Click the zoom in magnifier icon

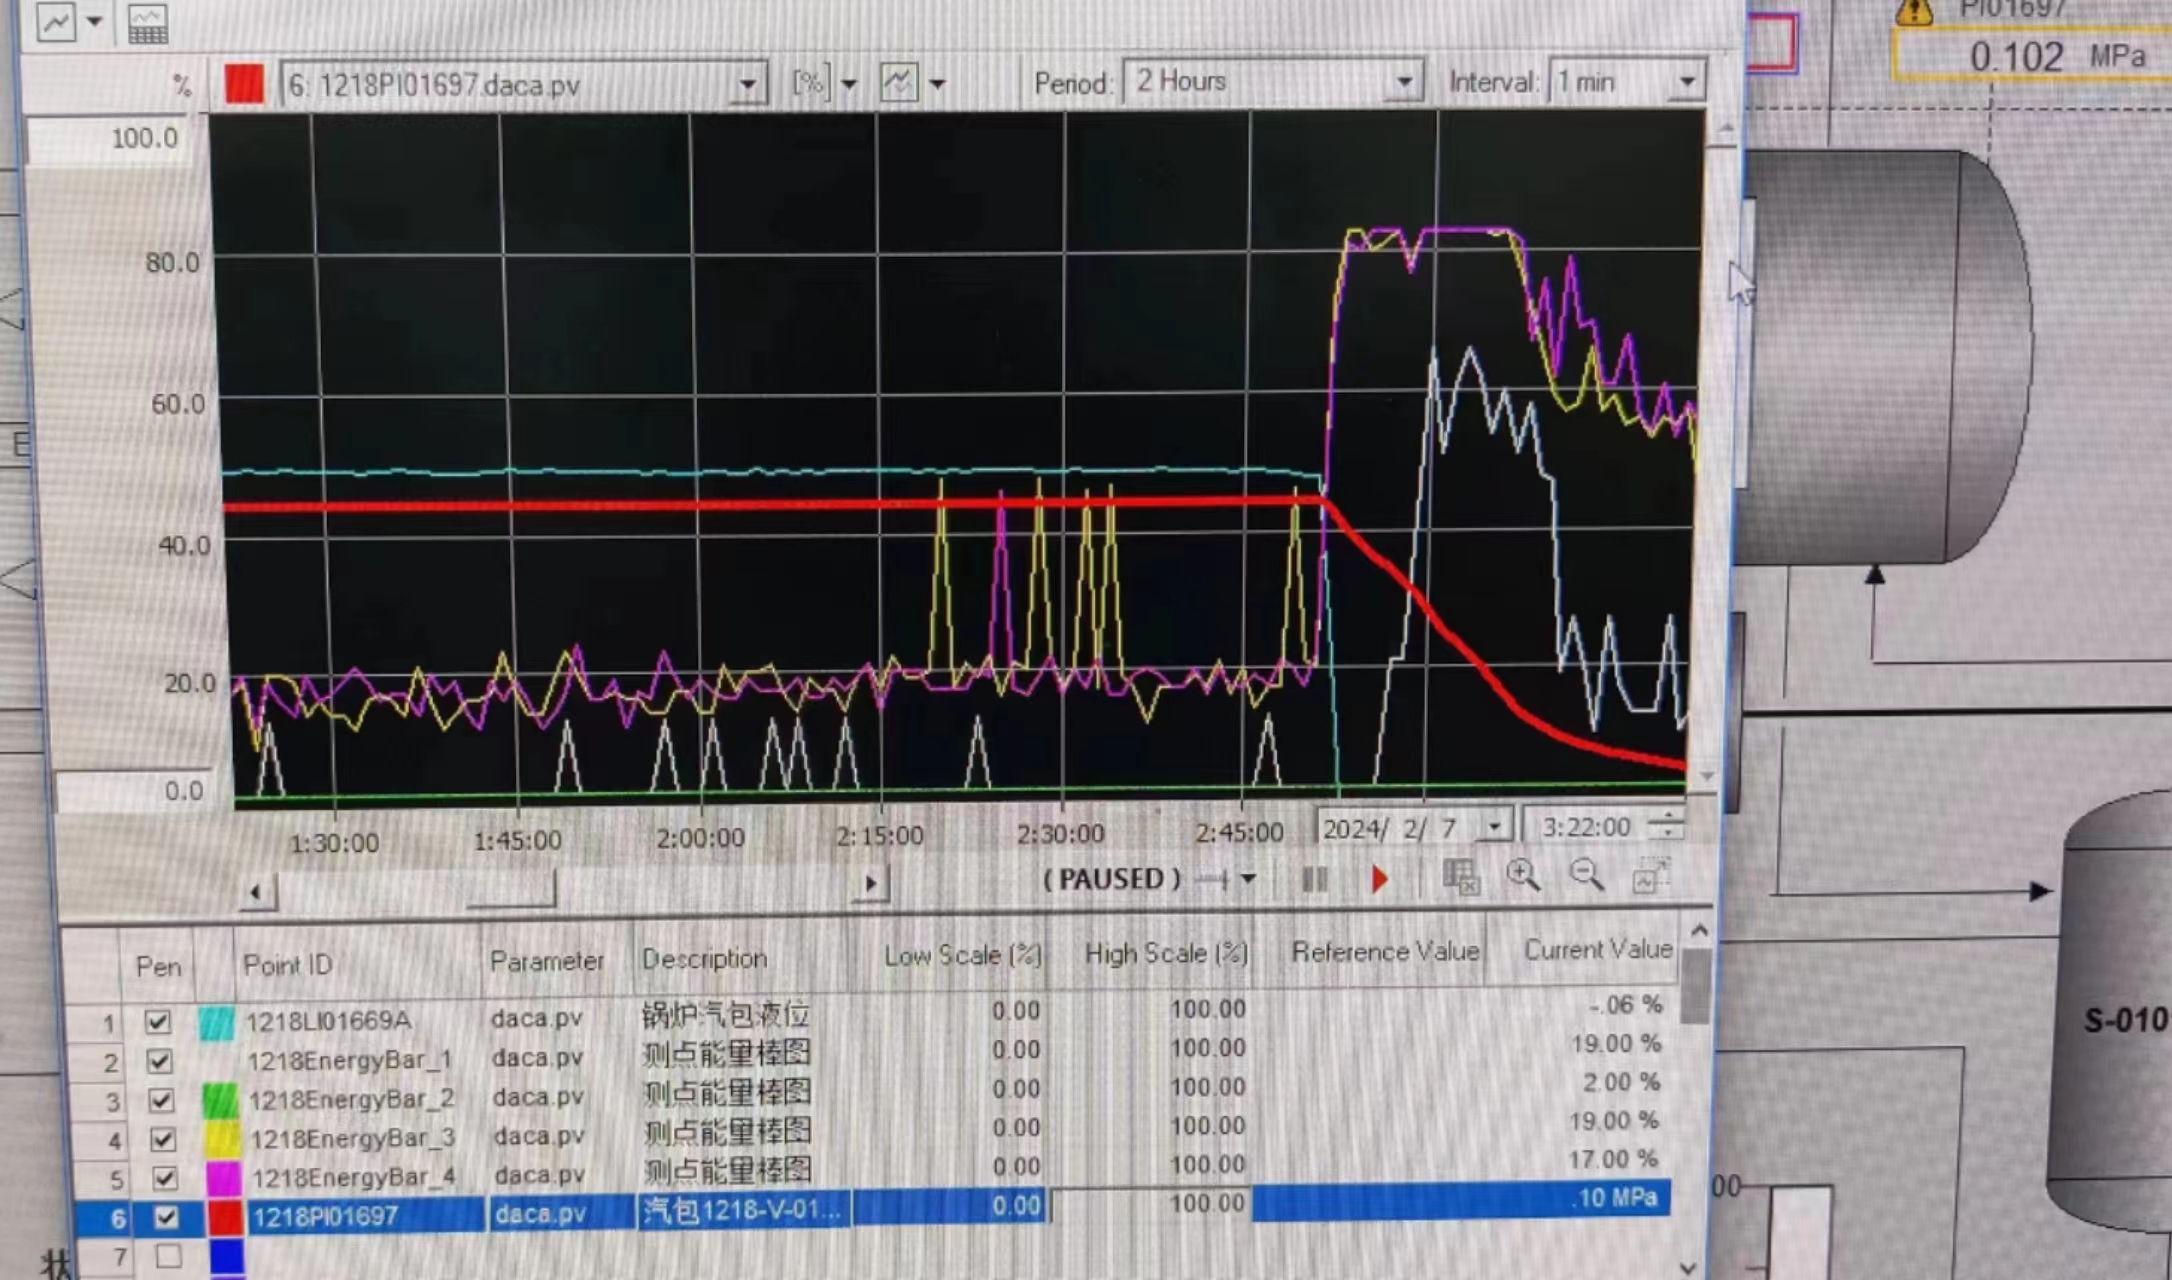point(1522,876)
